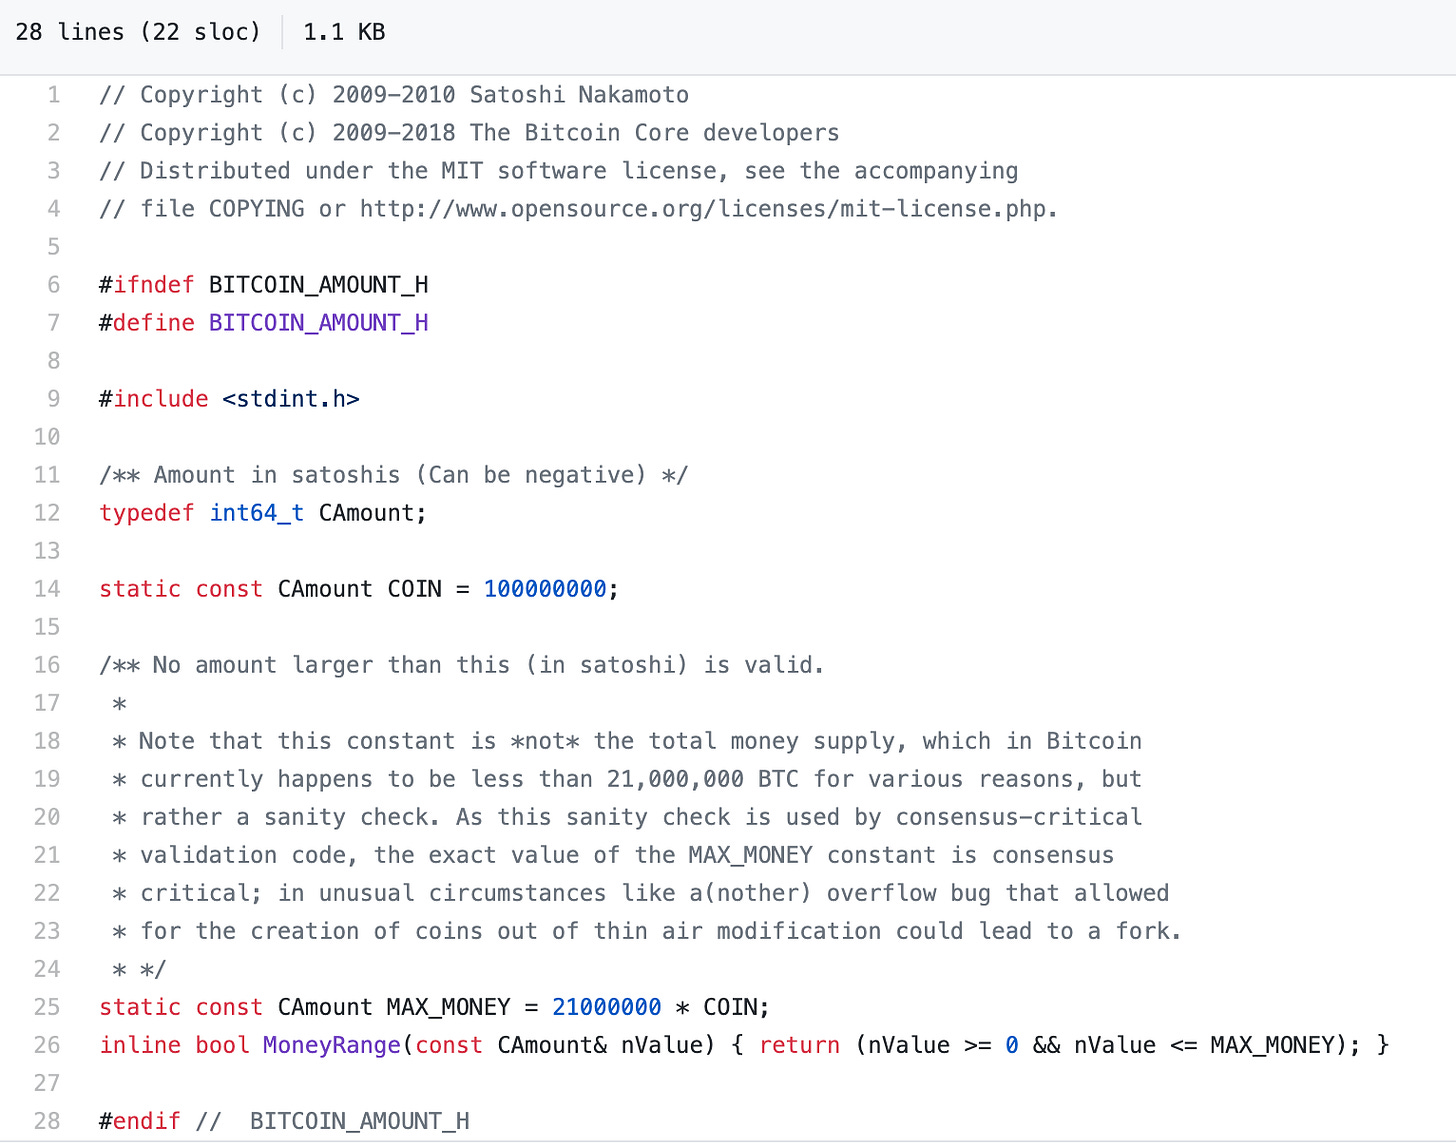Select line number 12 in the gutter
Image resolution: width=1456 pixels, height=1144 pixels.
[x=47, y=513]
